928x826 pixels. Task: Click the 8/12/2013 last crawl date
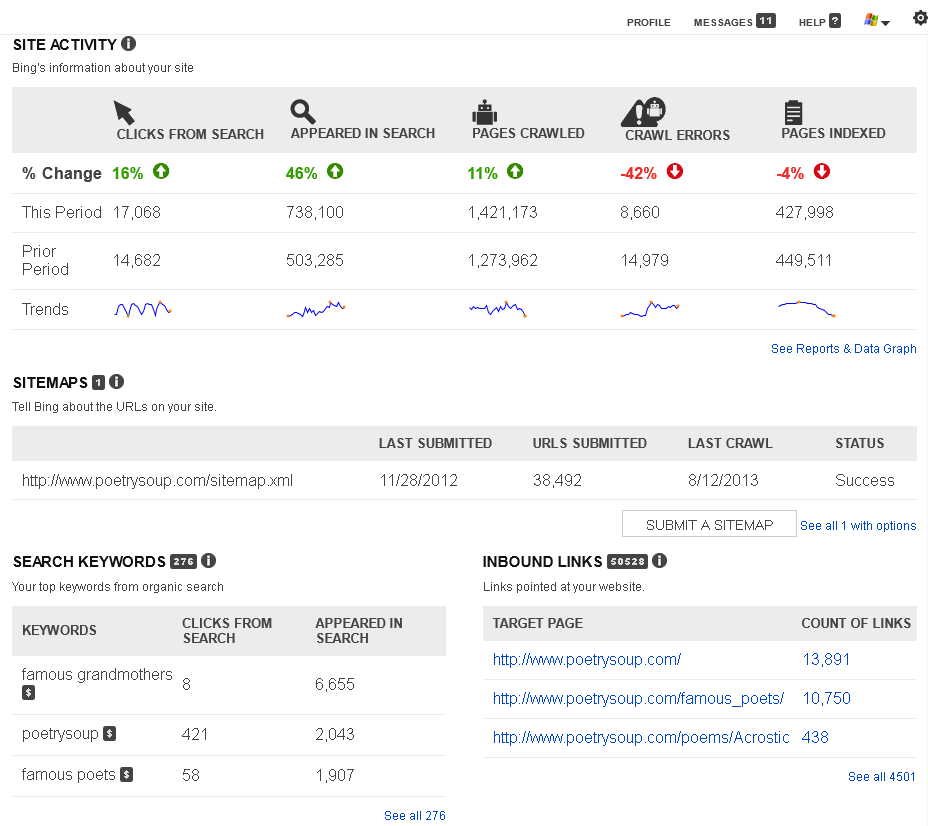[723, 480]
